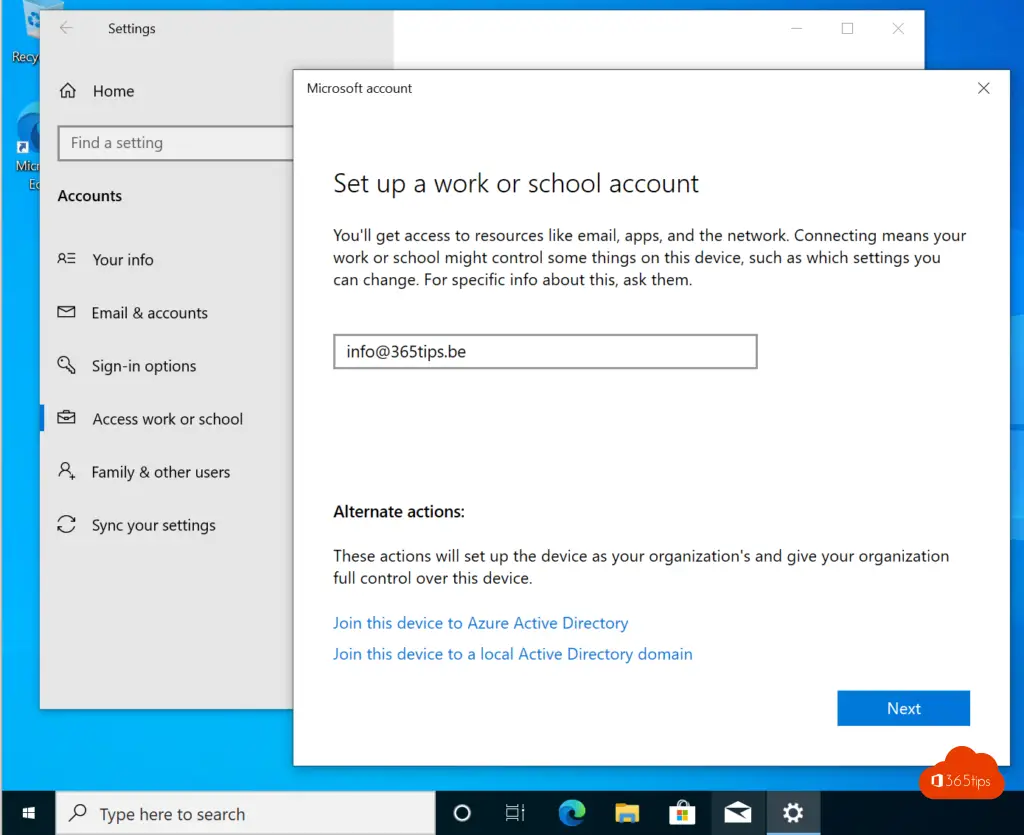Click Join this device to Azure Active Directory
This screenshot has height=835, width=1024.
coord(480,623)
